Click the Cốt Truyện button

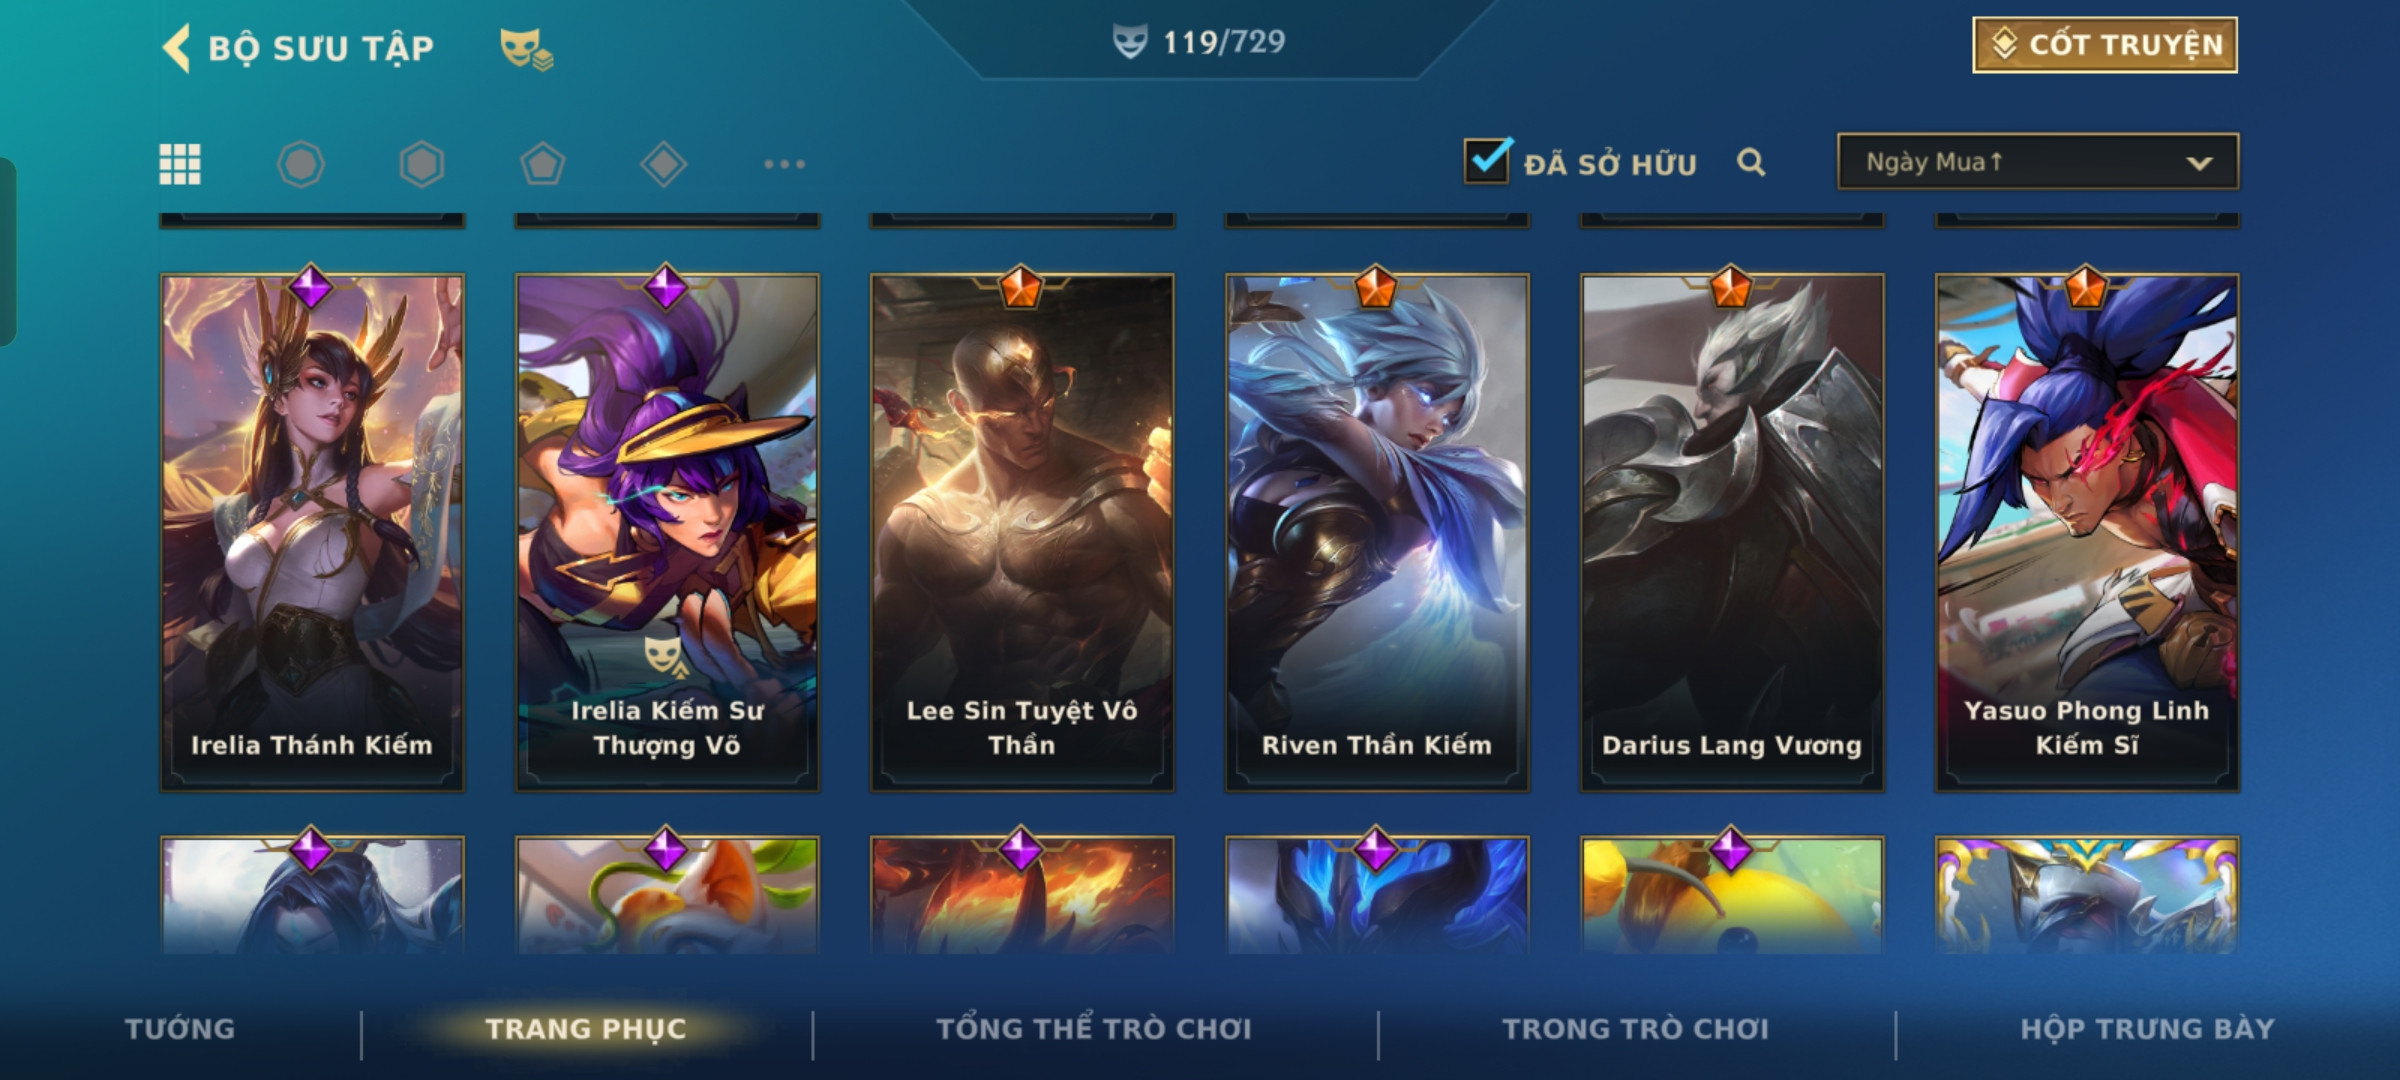(x=2105, y=45)
